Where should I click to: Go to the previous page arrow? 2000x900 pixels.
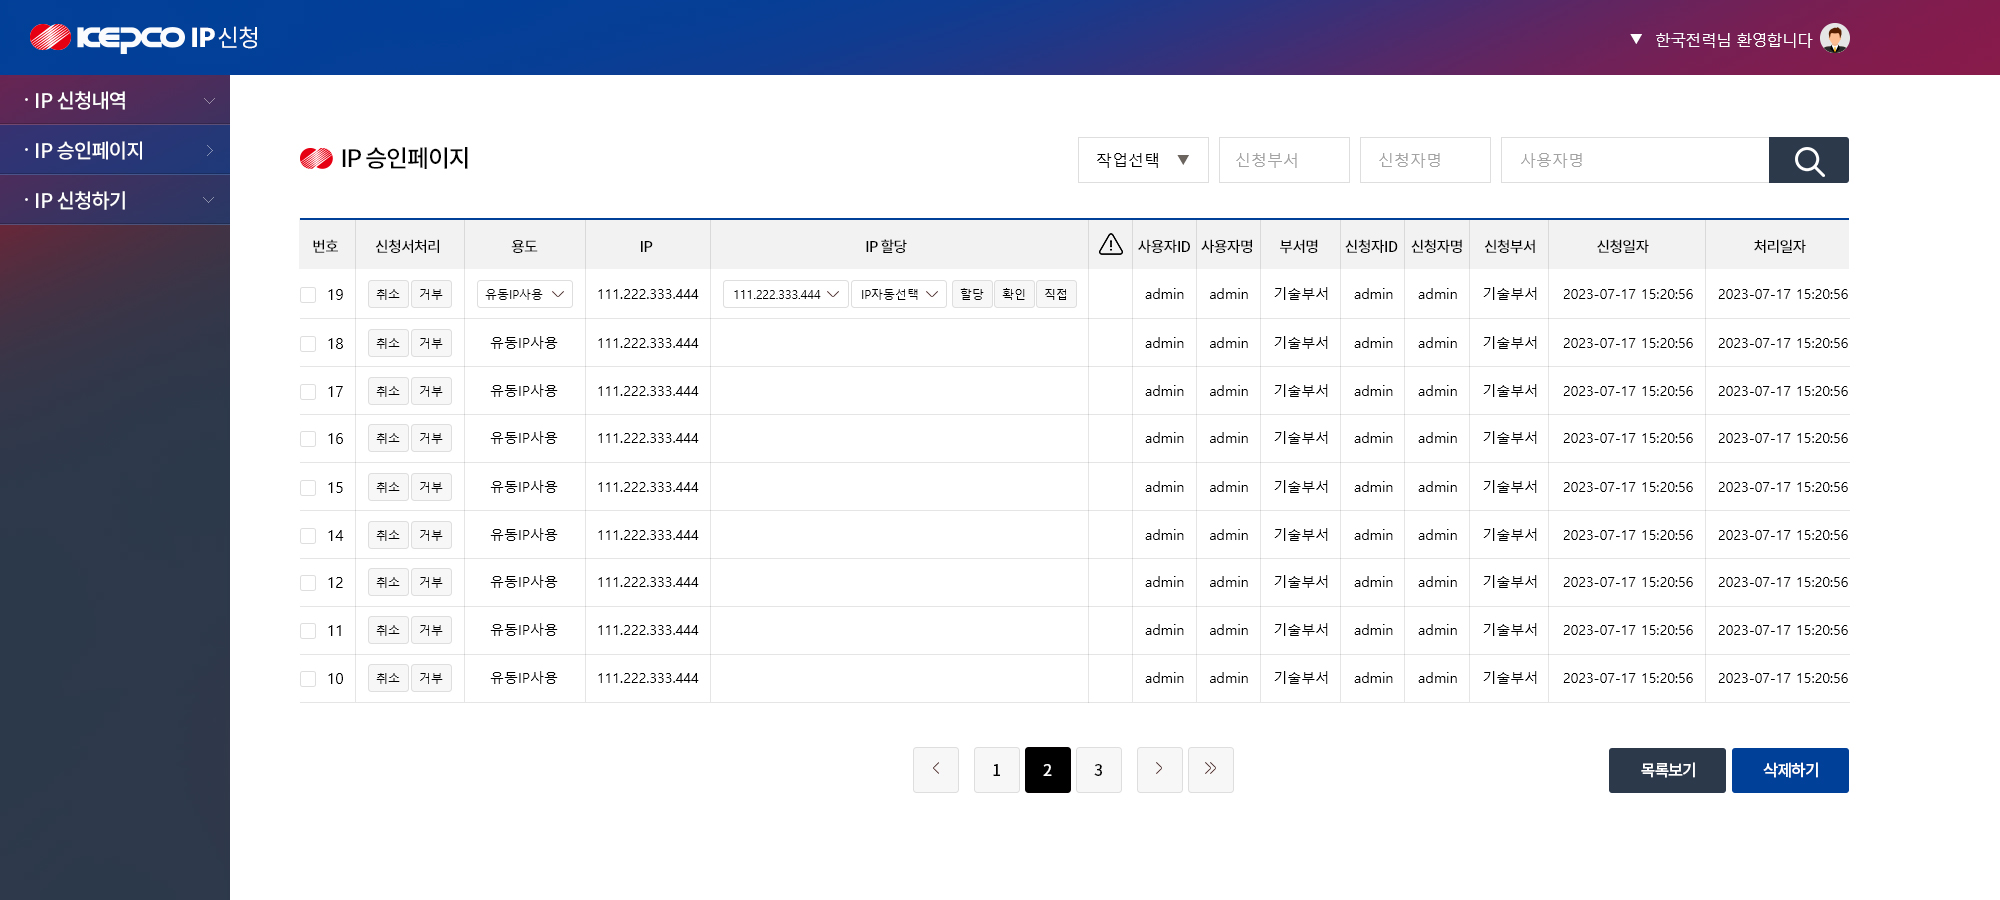(x=936, y=770)
